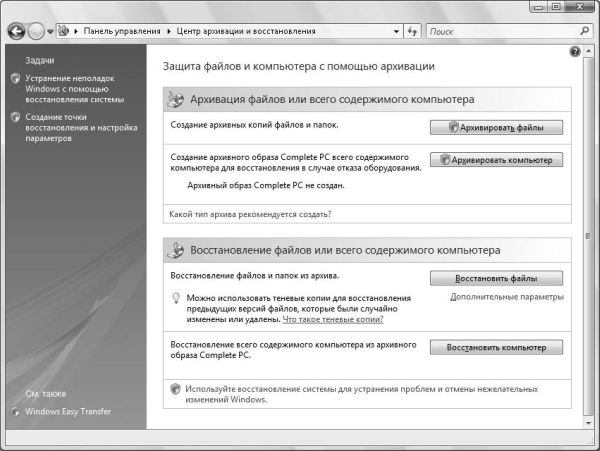600x451 pixels.
Task: Open Дополнительные параметры link
Action: 507,297
